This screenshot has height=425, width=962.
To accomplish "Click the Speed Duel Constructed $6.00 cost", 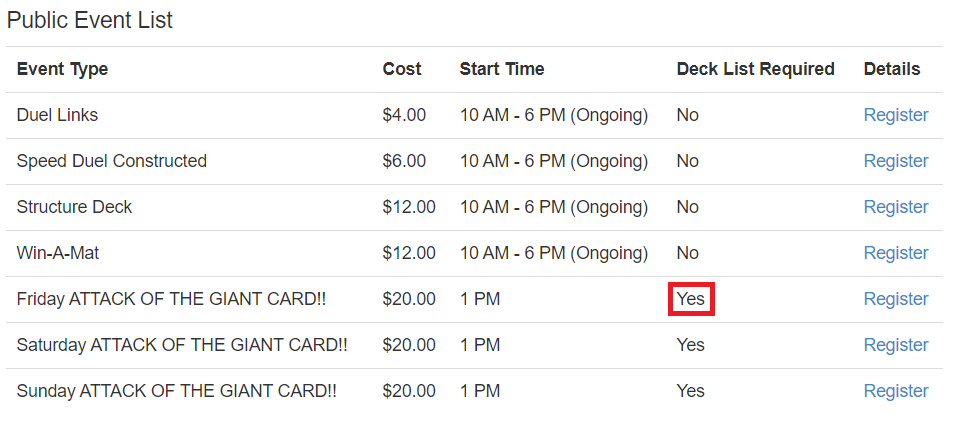I will 404,161.
